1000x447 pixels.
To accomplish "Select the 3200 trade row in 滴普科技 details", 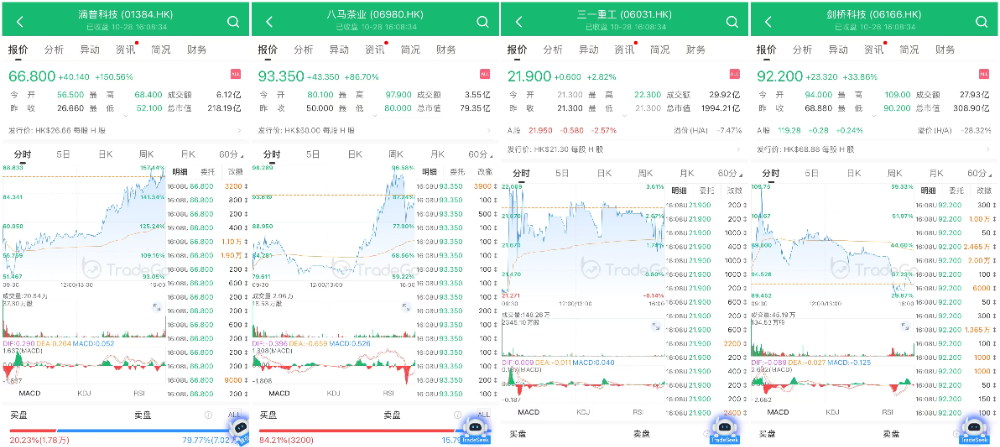I will click(x=207, y=186).
